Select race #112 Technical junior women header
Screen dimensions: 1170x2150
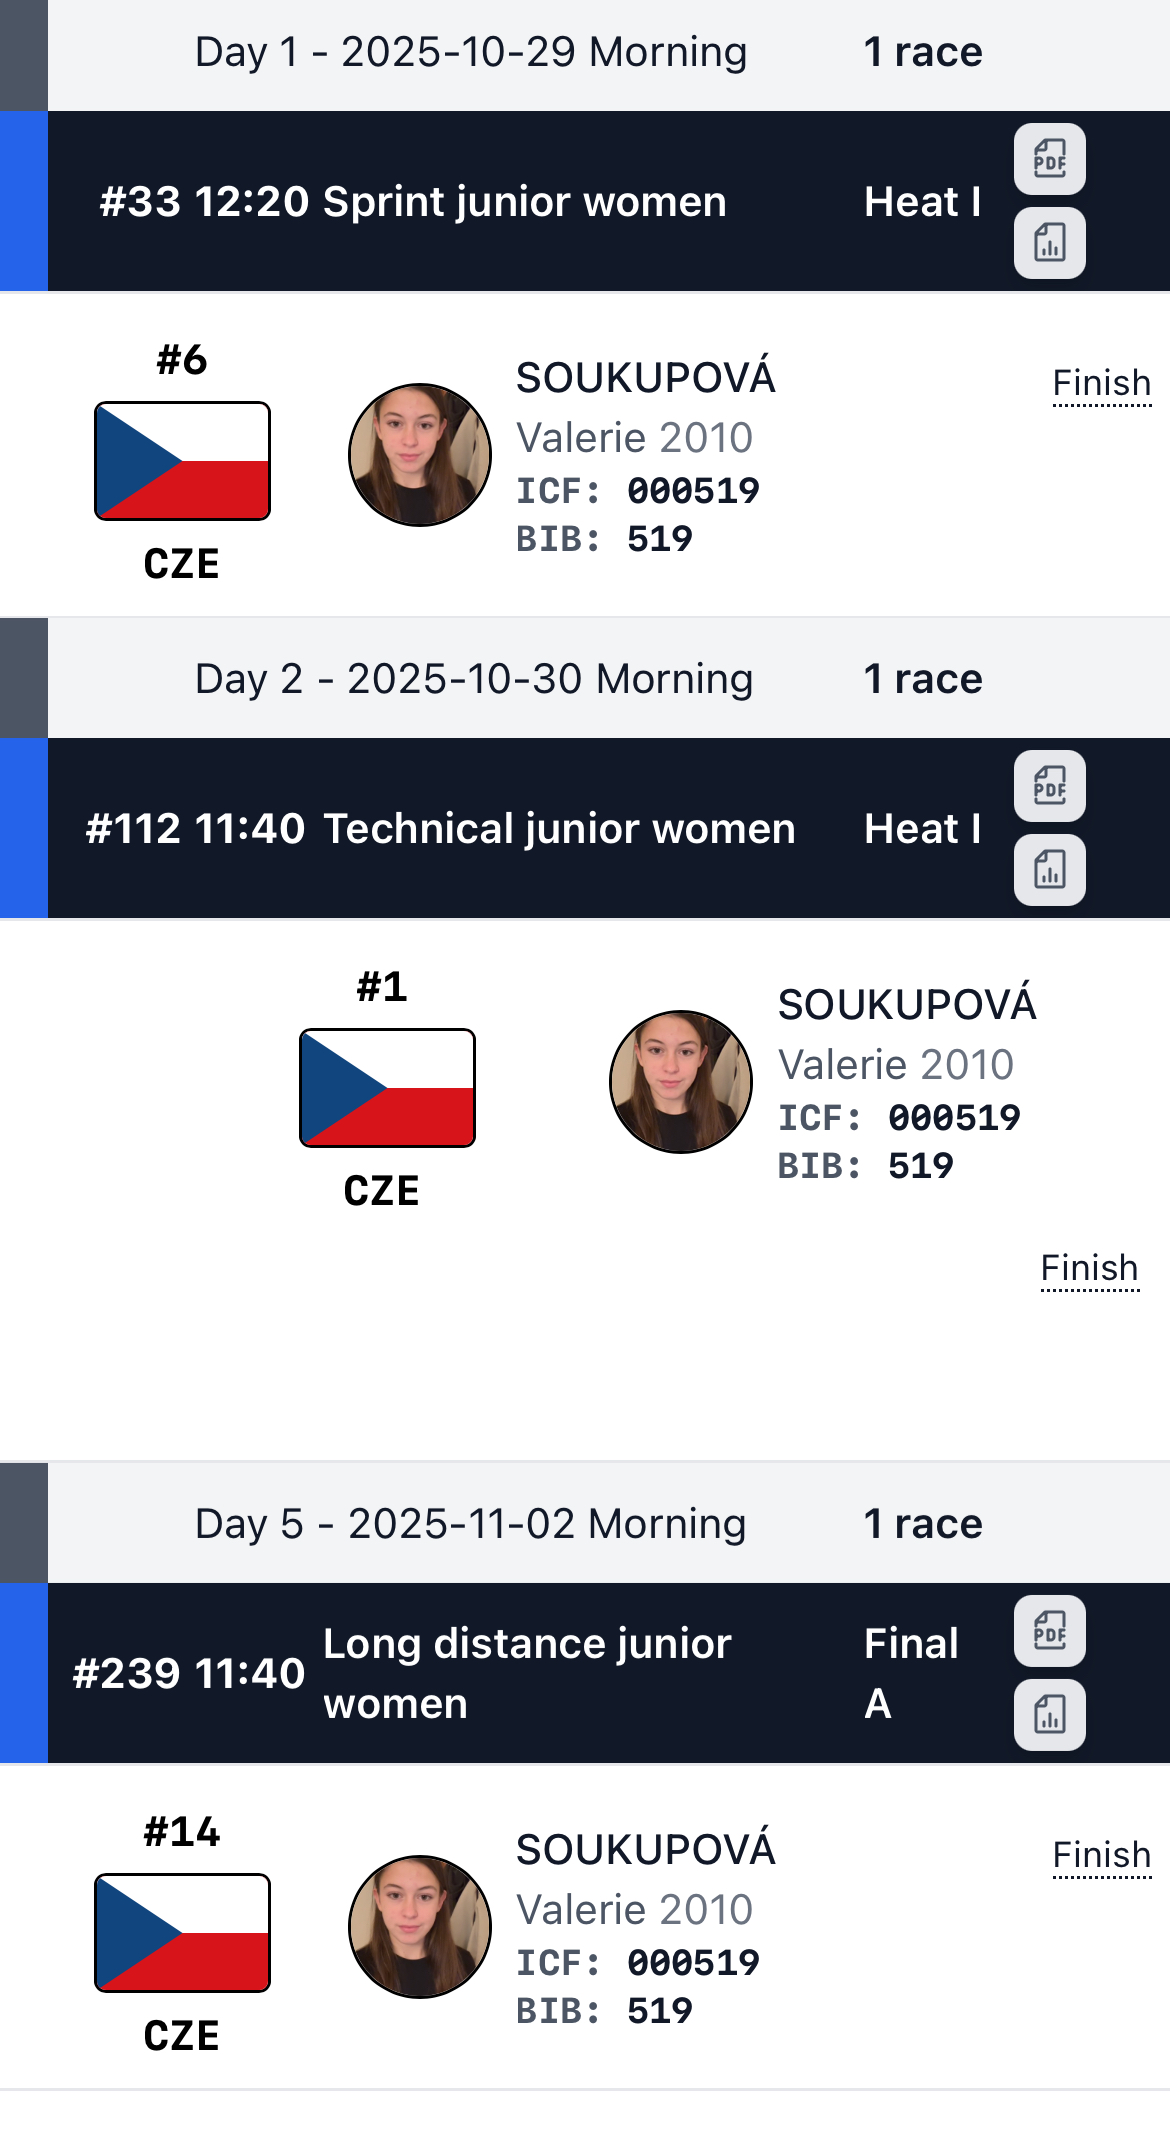(440, 829)
